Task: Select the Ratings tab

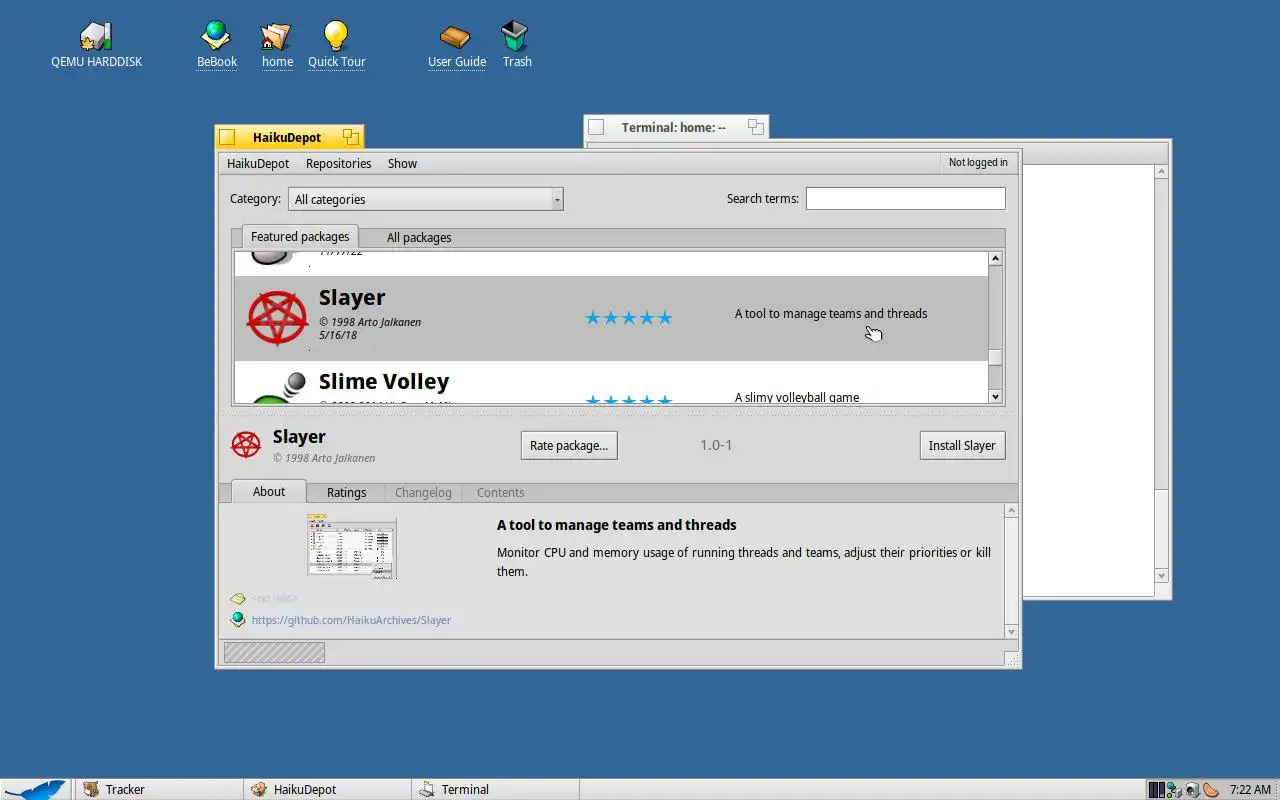Action: [x=346, y=492]
